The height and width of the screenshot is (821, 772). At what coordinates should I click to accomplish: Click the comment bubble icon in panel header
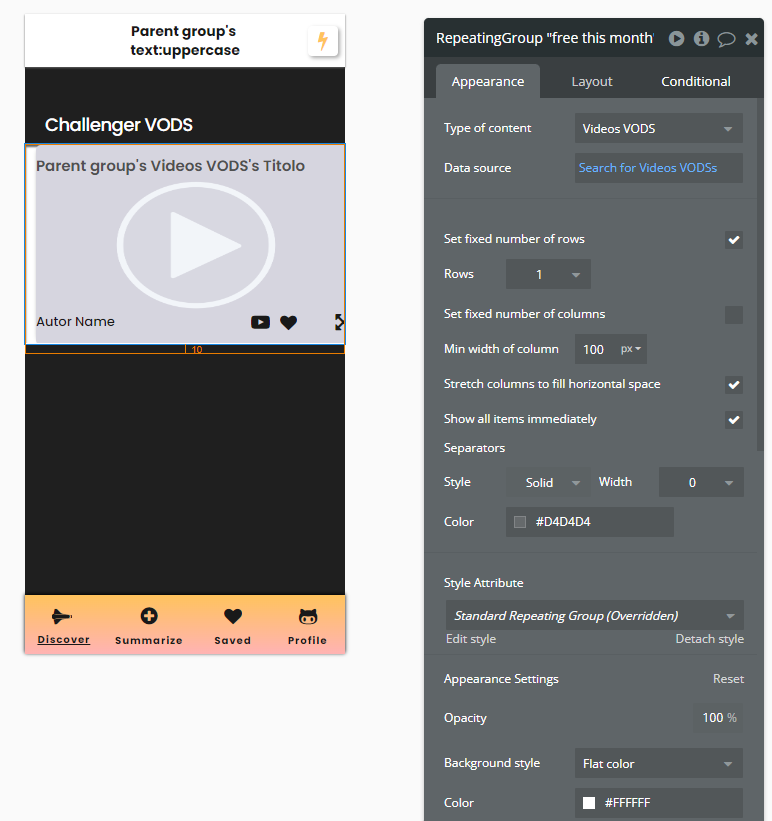coord(727,39)
